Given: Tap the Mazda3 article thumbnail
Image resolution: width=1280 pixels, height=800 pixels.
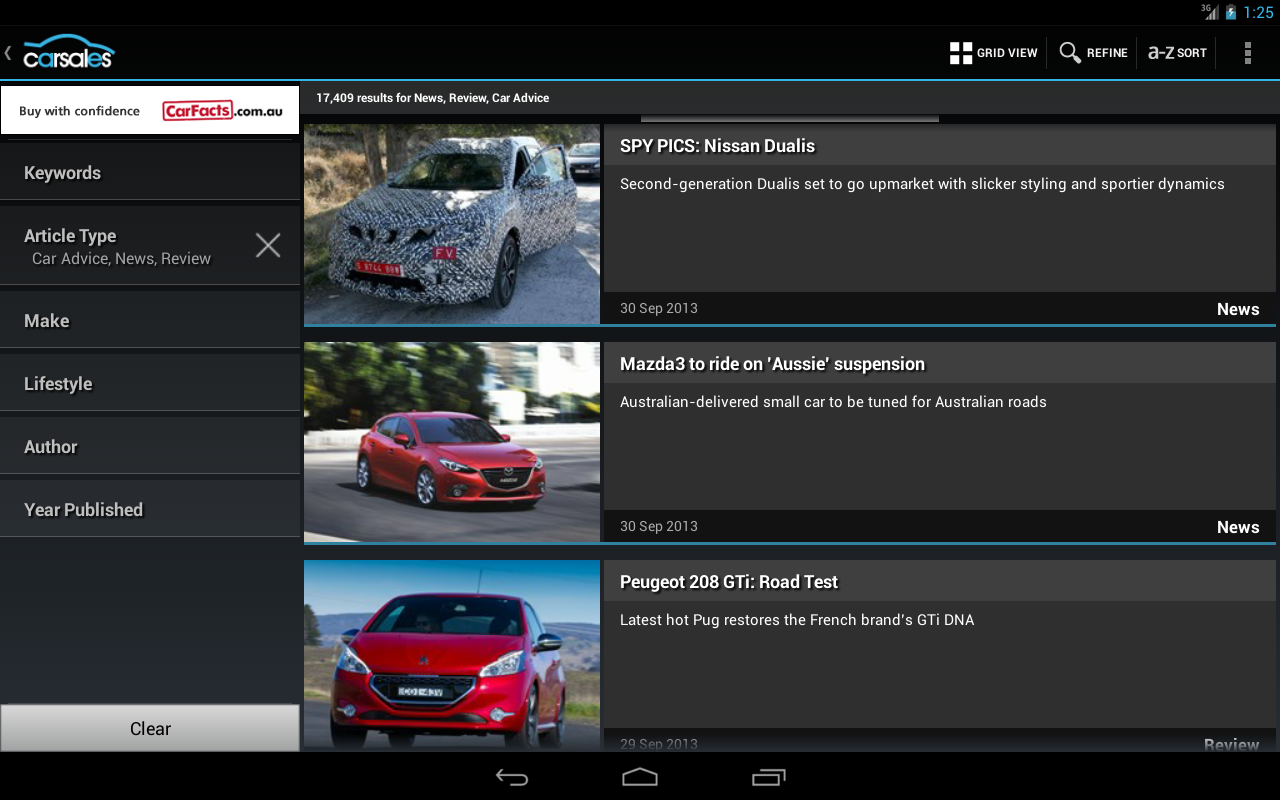Looking at the screenshot, I should [x=451, y=442].
